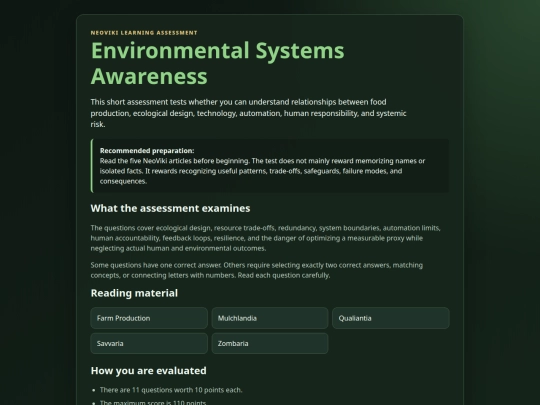This screenshot has height=405, width=540.
Task: Click the '11 questions worth 10 points' bullet
Action: pyautogui.click(x=171, y=390)
